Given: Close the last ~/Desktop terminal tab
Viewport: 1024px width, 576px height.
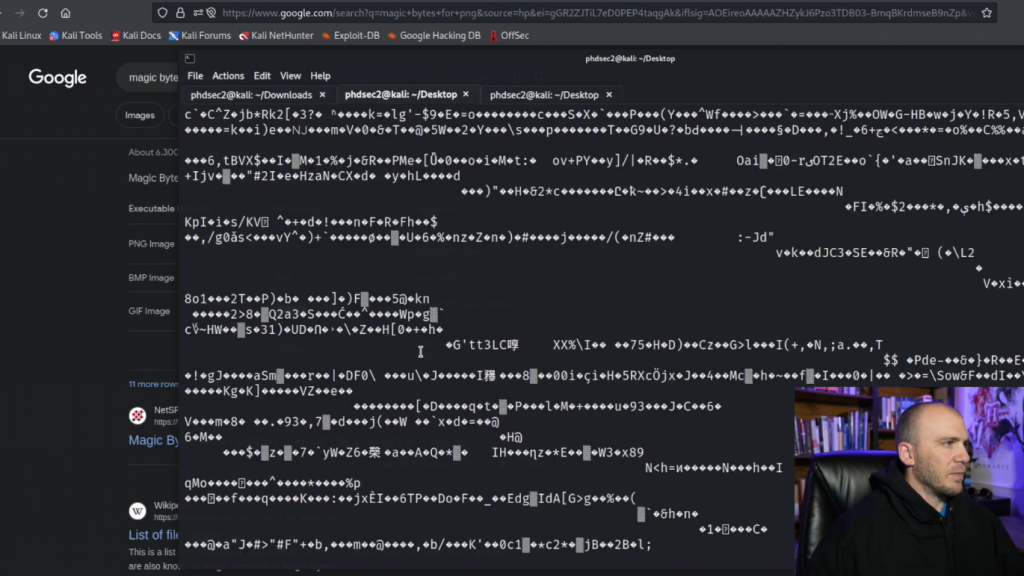Looking at the screenshot, I should click(609, 95).
